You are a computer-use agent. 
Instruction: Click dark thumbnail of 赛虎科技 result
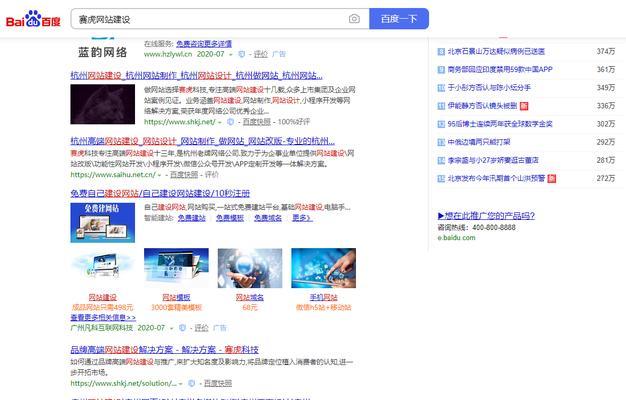point(103,104)
